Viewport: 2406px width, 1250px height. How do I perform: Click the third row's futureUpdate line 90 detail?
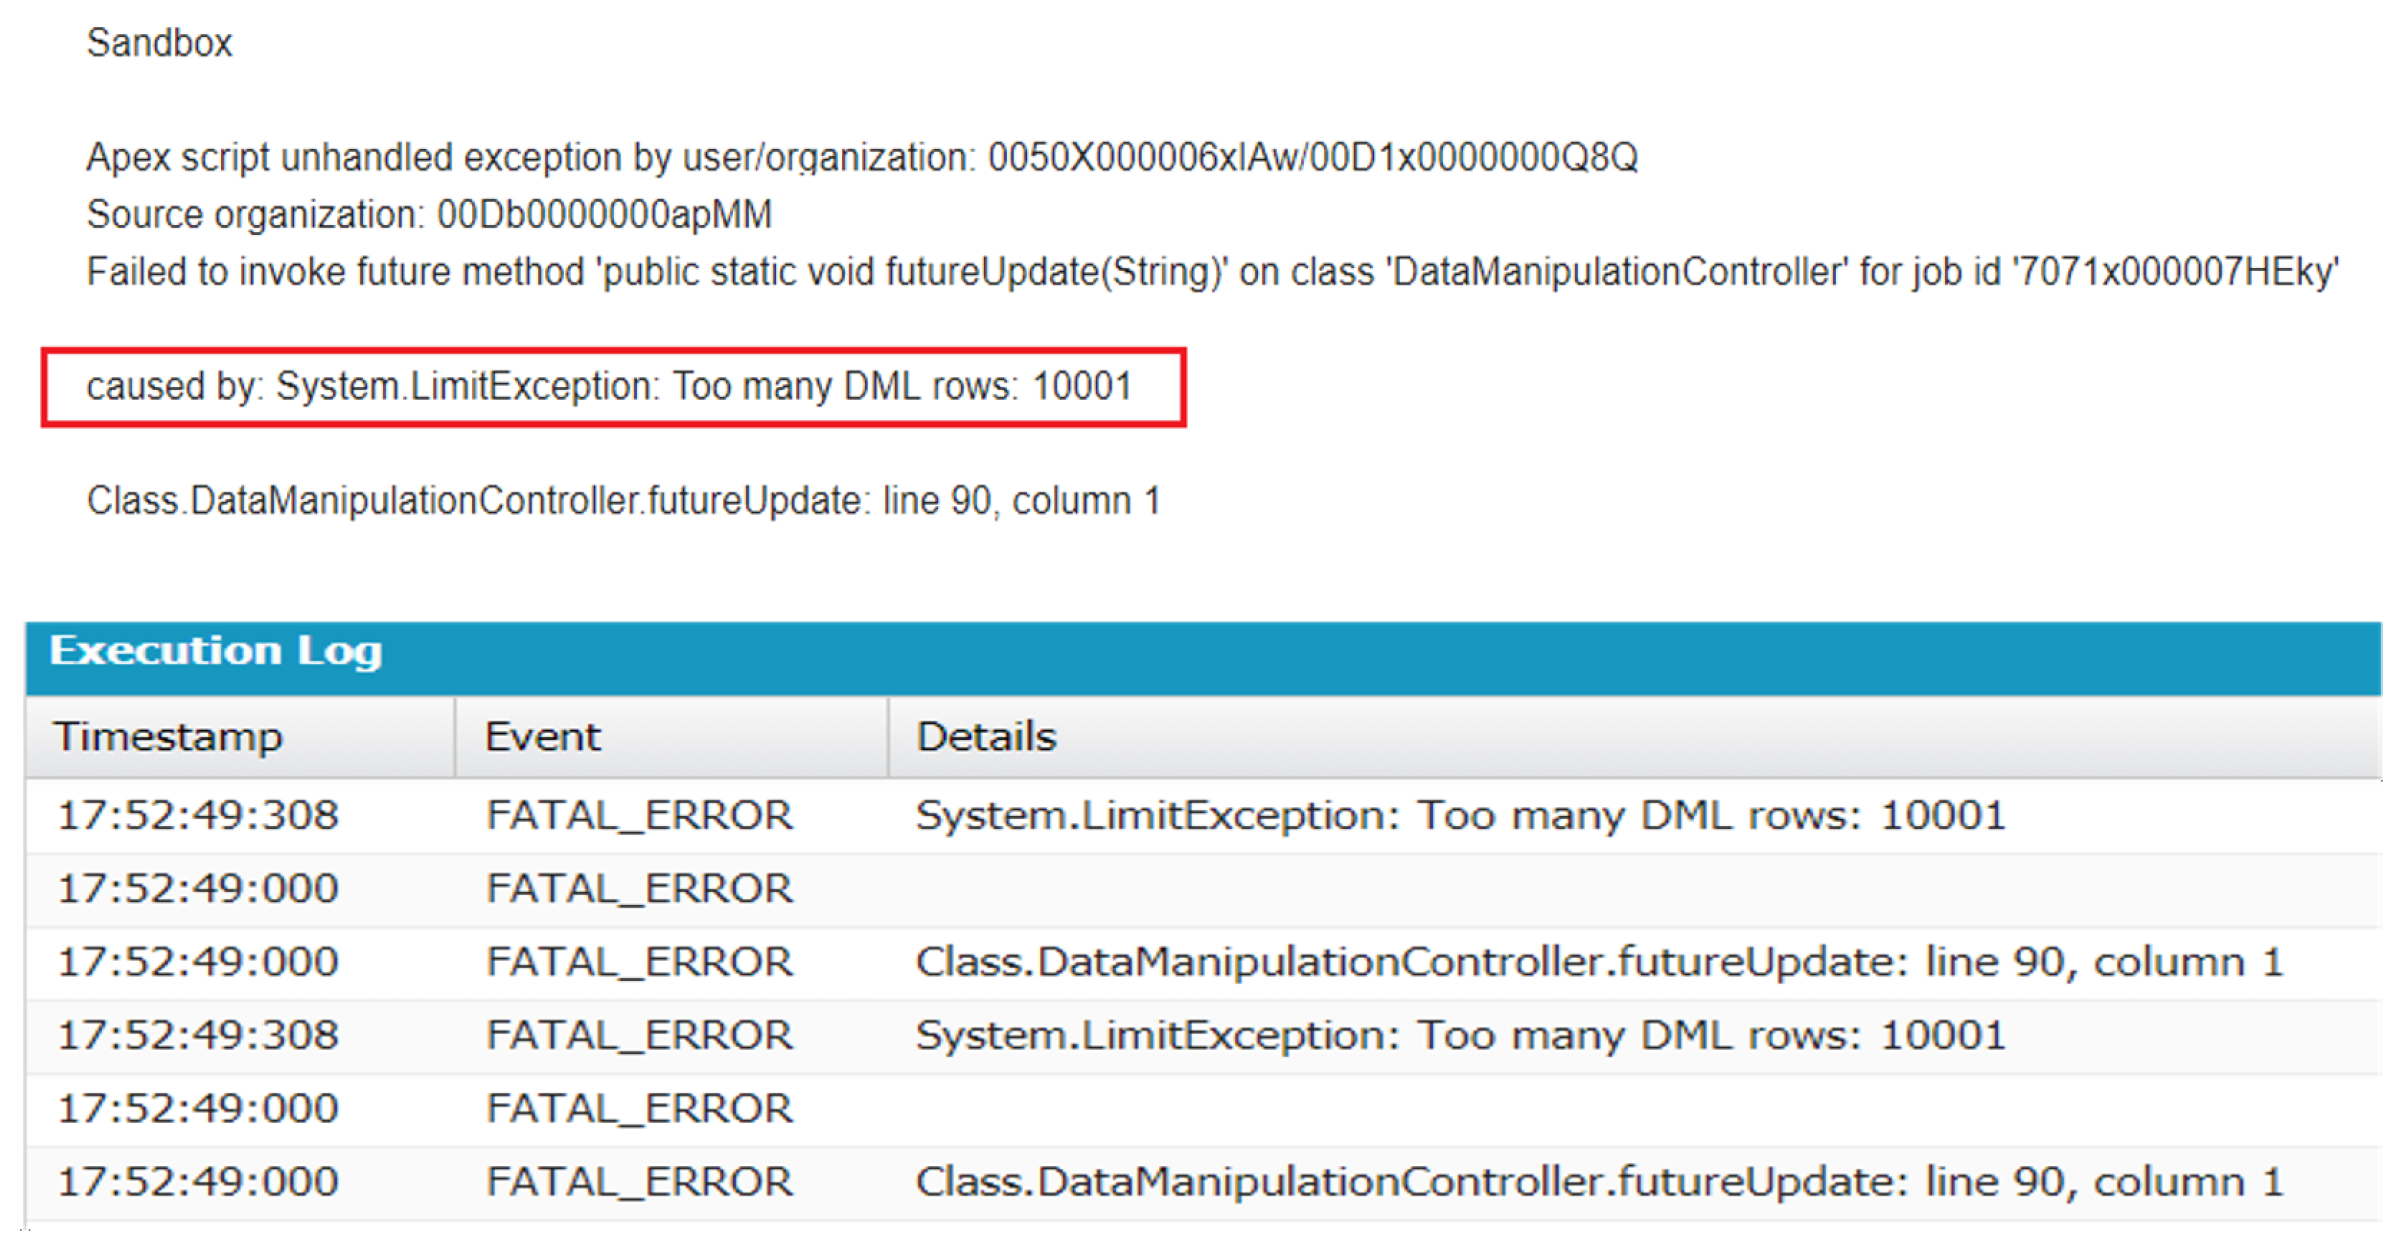tap(1599, 962)
